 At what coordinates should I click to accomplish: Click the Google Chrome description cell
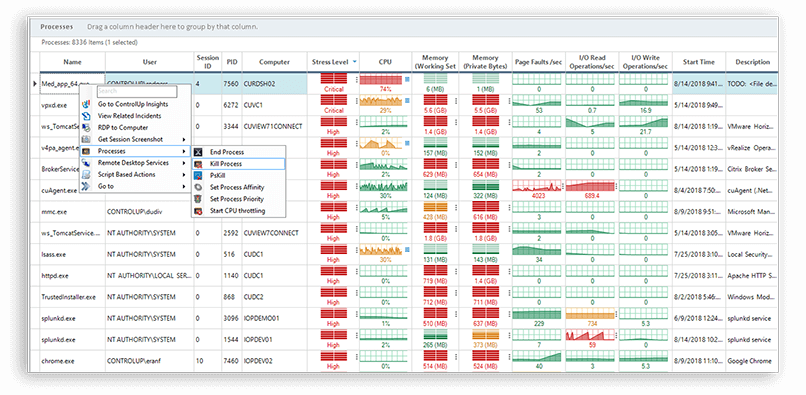tap(752, 361)
